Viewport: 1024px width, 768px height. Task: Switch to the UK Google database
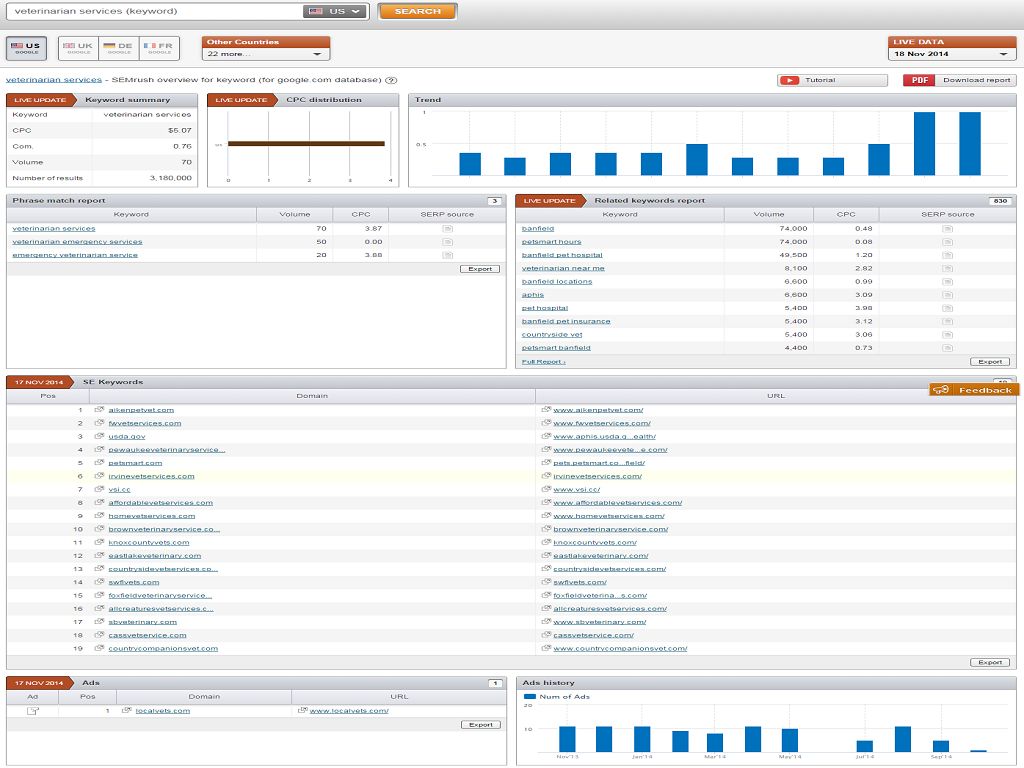coord(79,48)
